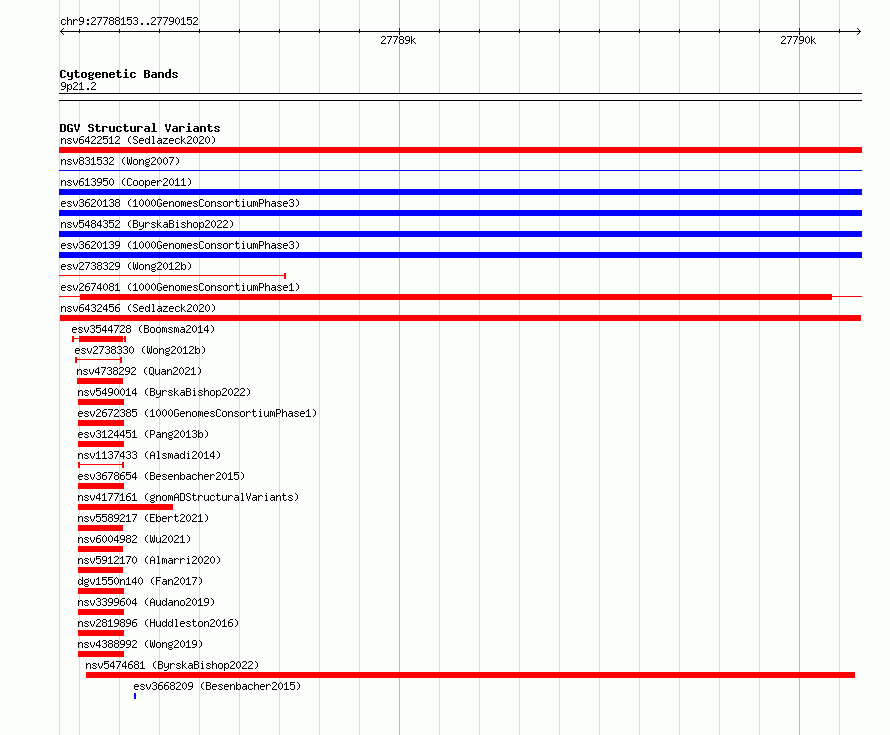Click the 27789k ruler tick label
The width and height of the screenshot is (890, 735).
coord(398,40)
